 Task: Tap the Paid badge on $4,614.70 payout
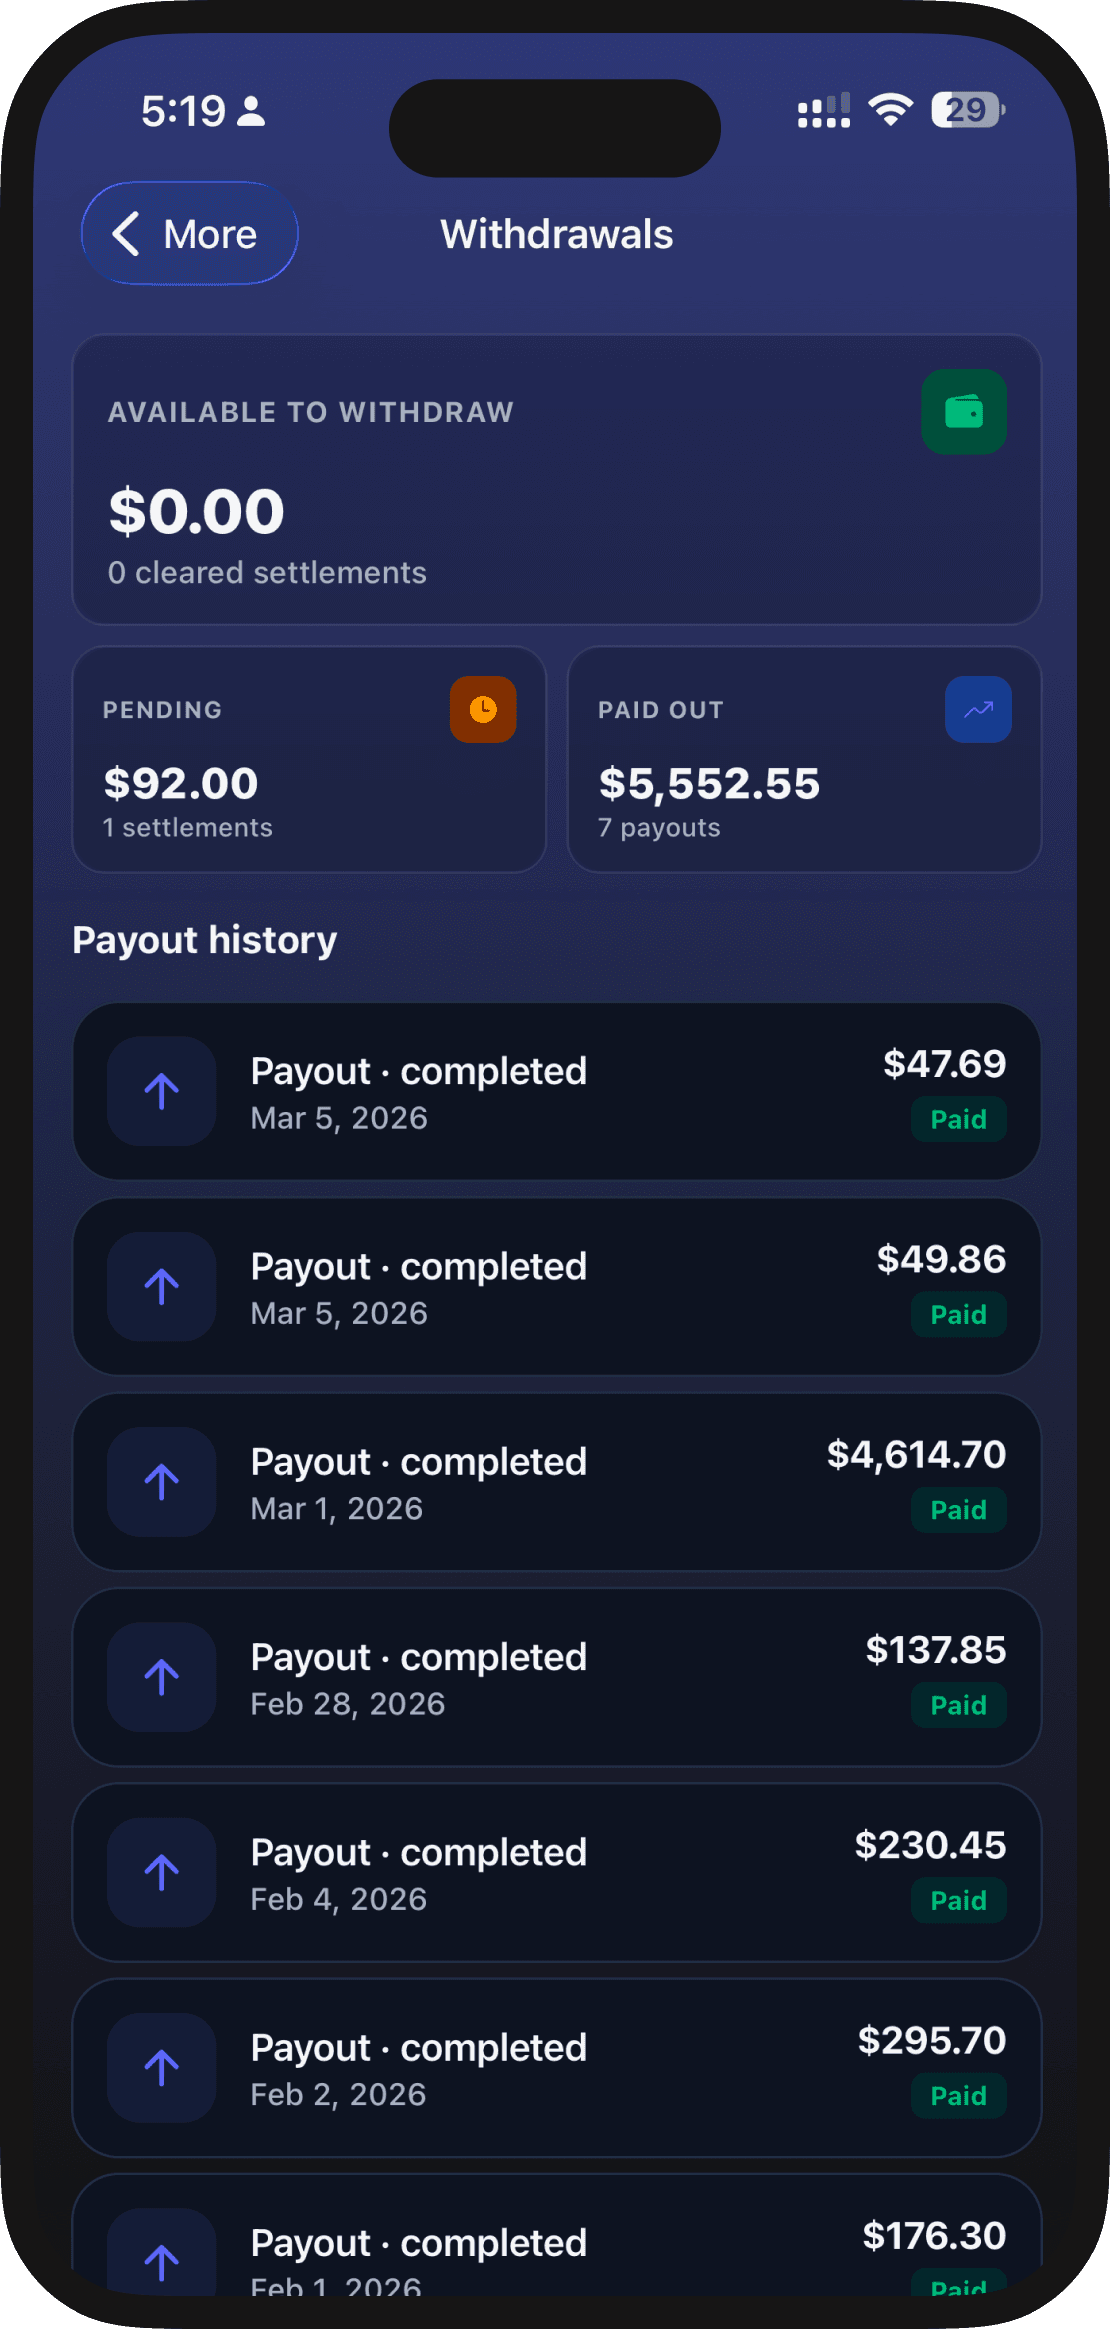coord(958,1510)
